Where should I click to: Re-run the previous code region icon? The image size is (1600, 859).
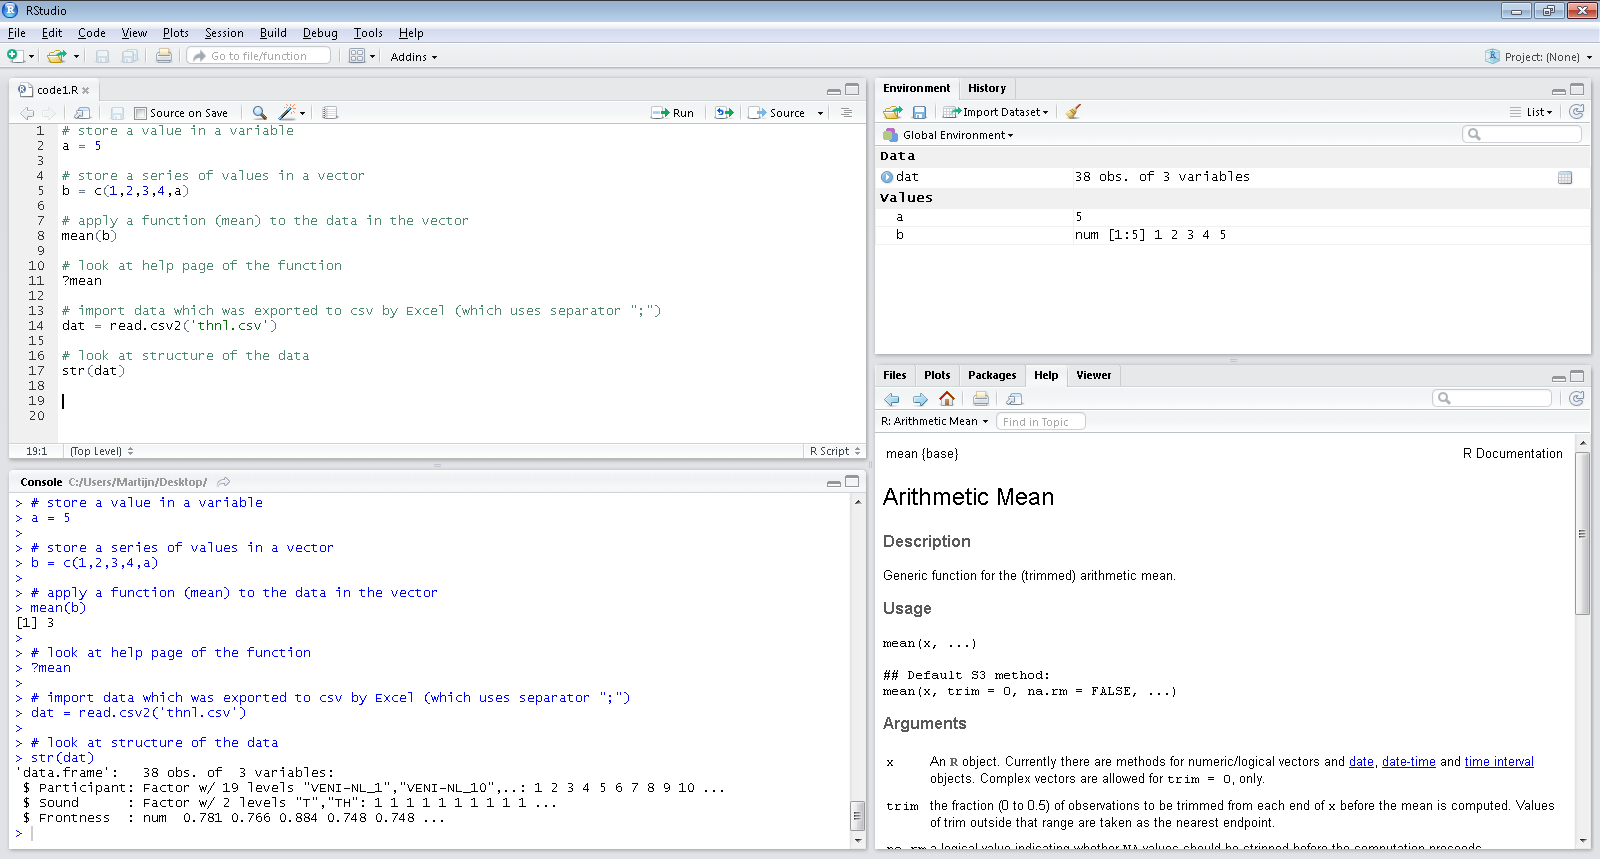click(724, 113)
